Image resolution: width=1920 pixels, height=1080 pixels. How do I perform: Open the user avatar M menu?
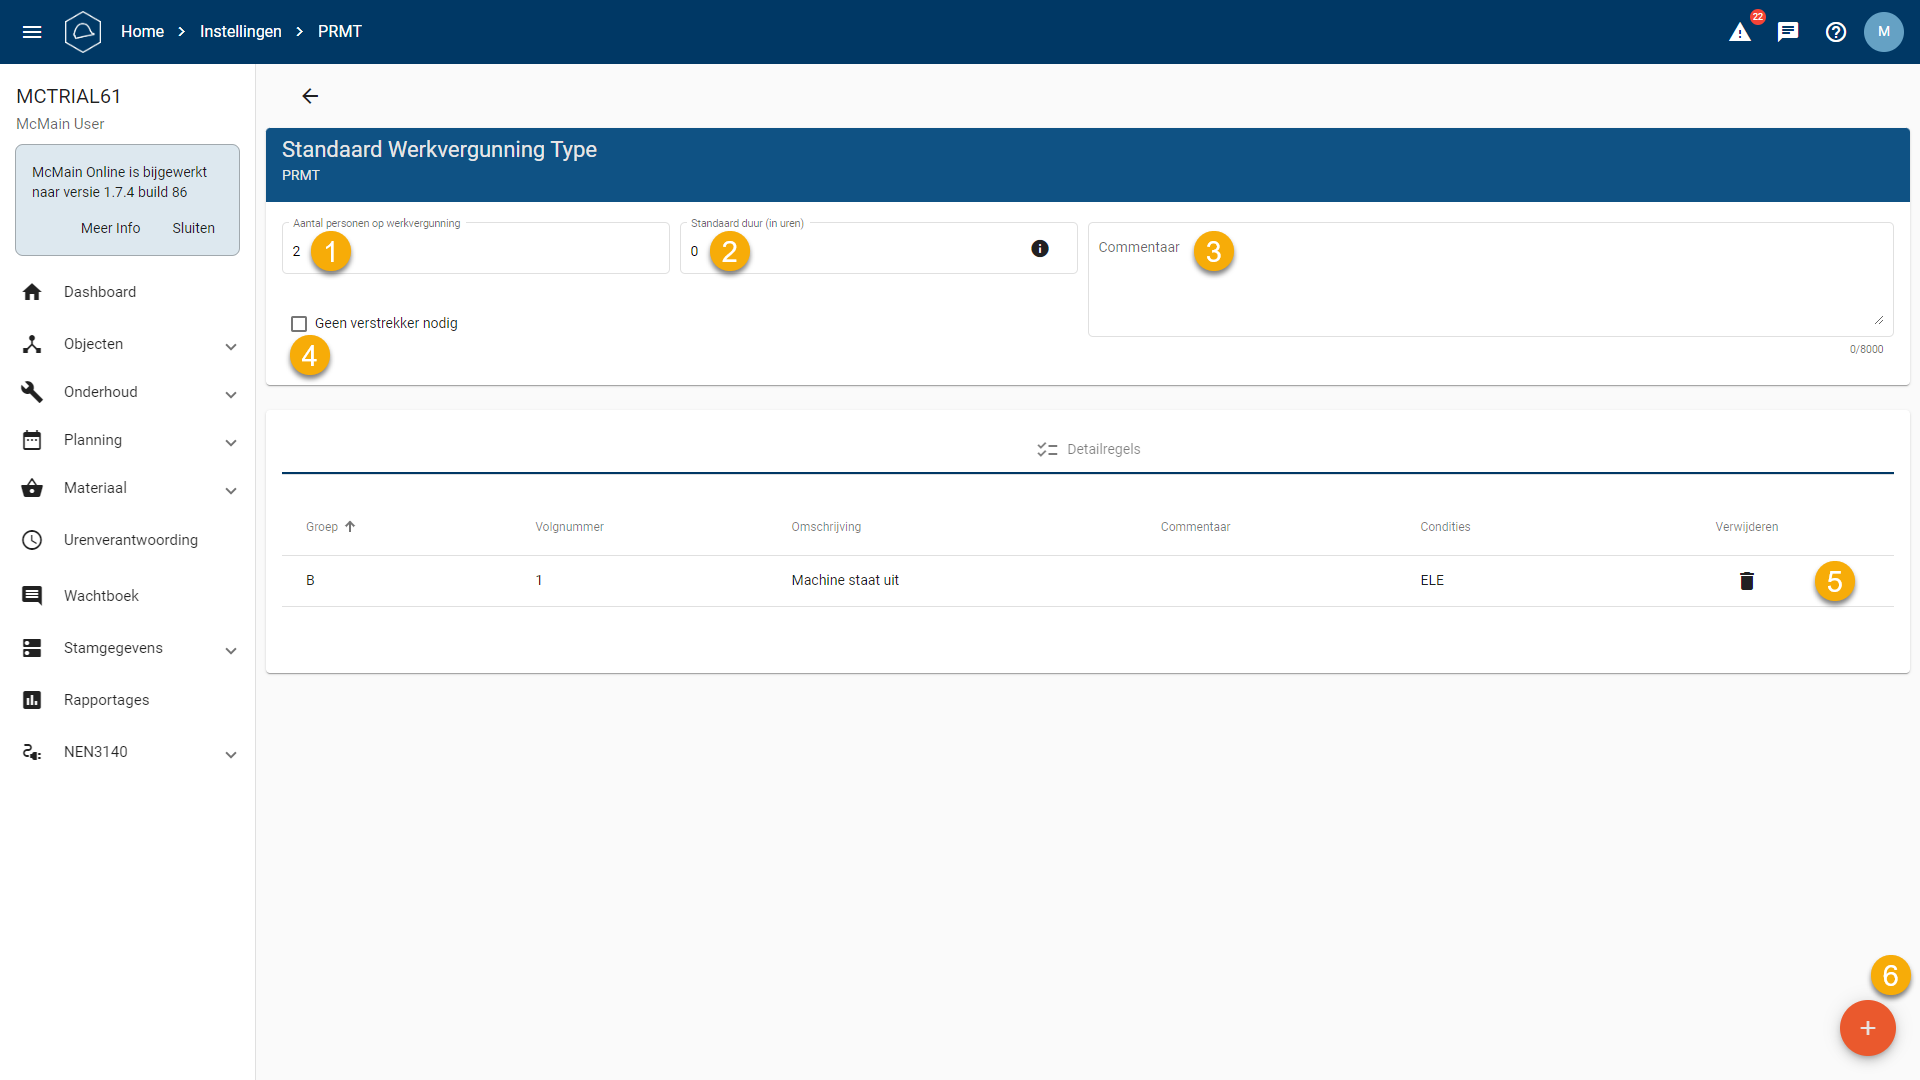pos(1884,32)
